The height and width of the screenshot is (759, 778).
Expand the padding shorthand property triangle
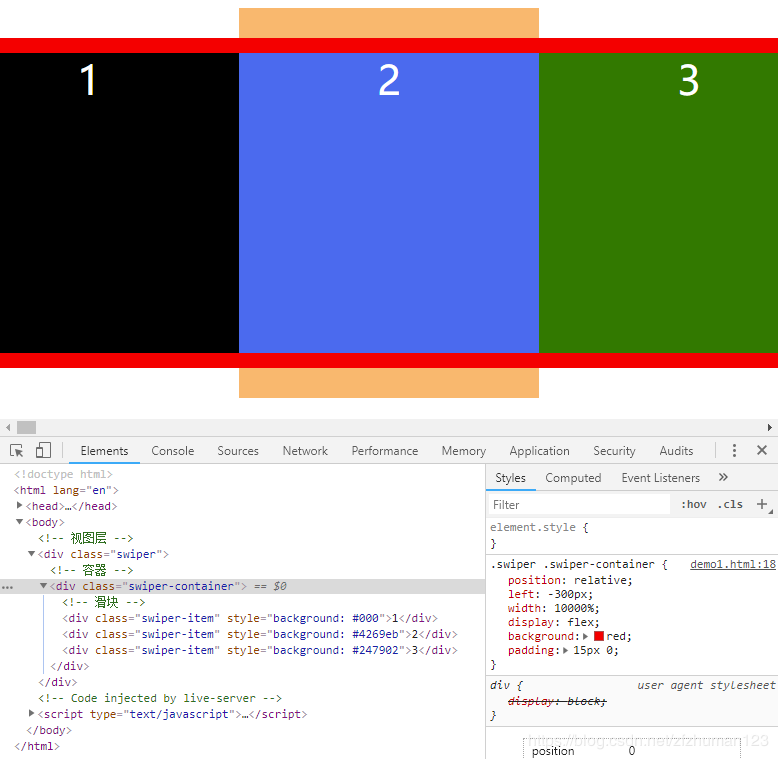click(565, 650)
